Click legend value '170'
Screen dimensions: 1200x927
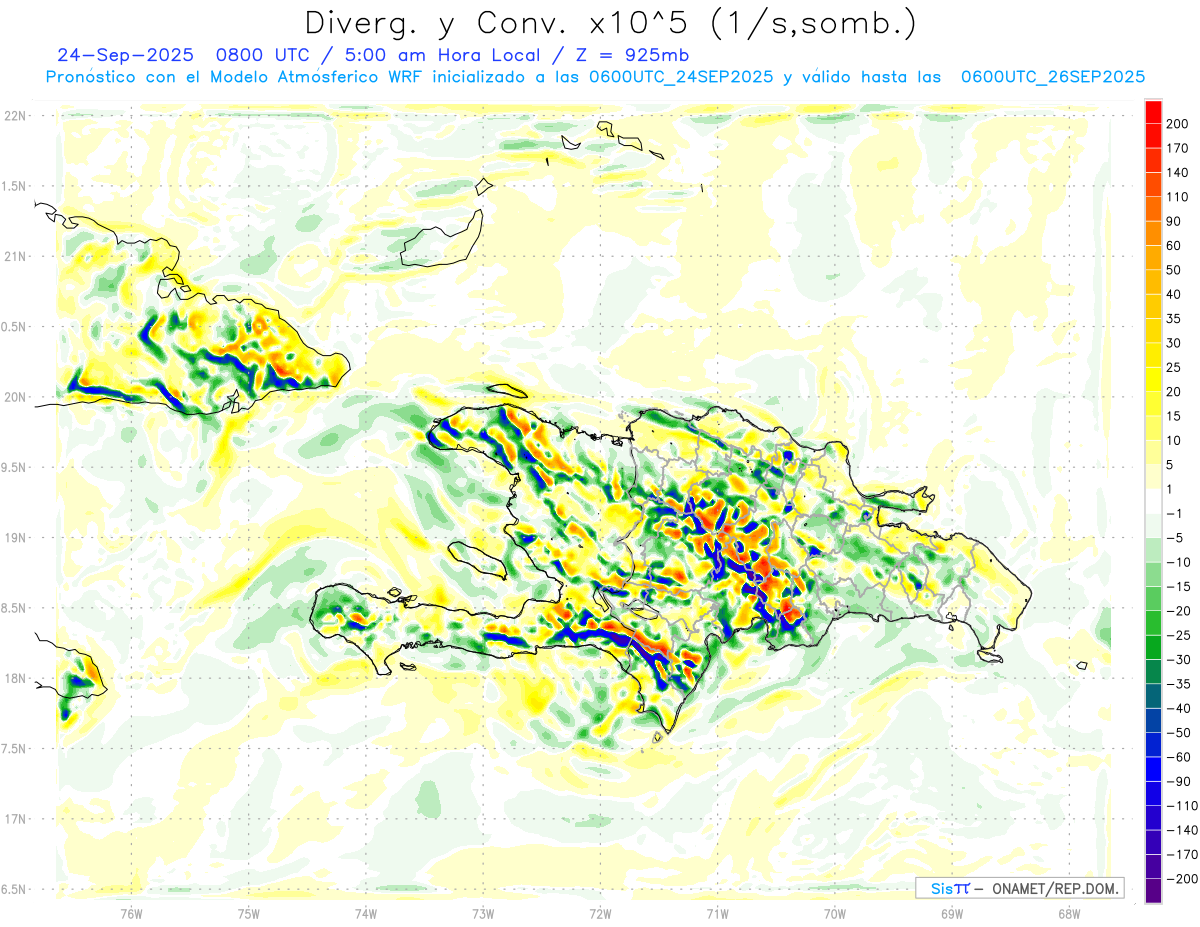tap(1178, 148)
